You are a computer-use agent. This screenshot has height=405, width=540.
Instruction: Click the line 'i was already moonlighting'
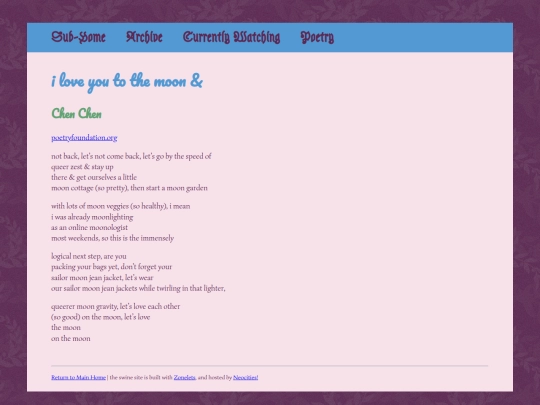pyautogui.click(x=92, y=217)
